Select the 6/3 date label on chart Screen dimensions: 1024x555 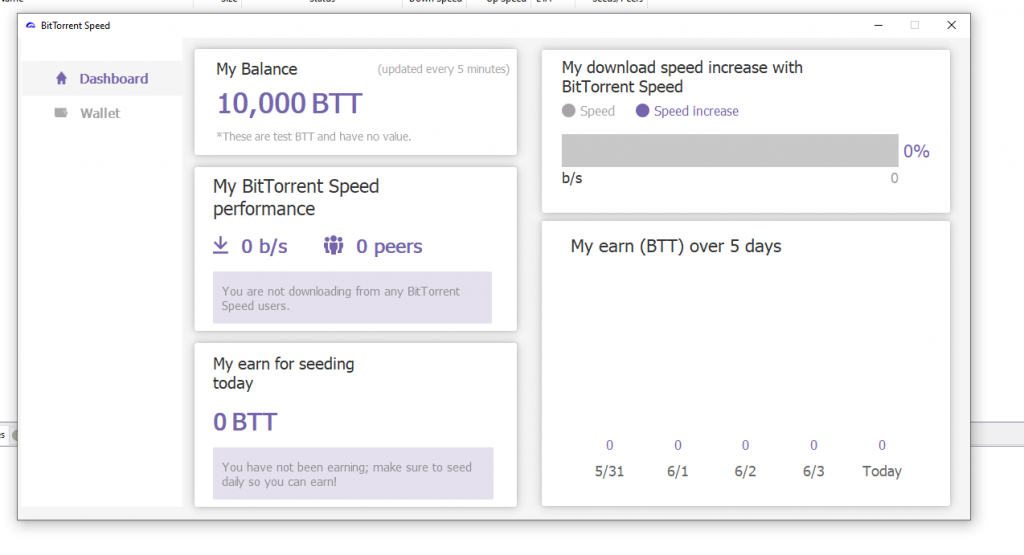tap(814, 471)
